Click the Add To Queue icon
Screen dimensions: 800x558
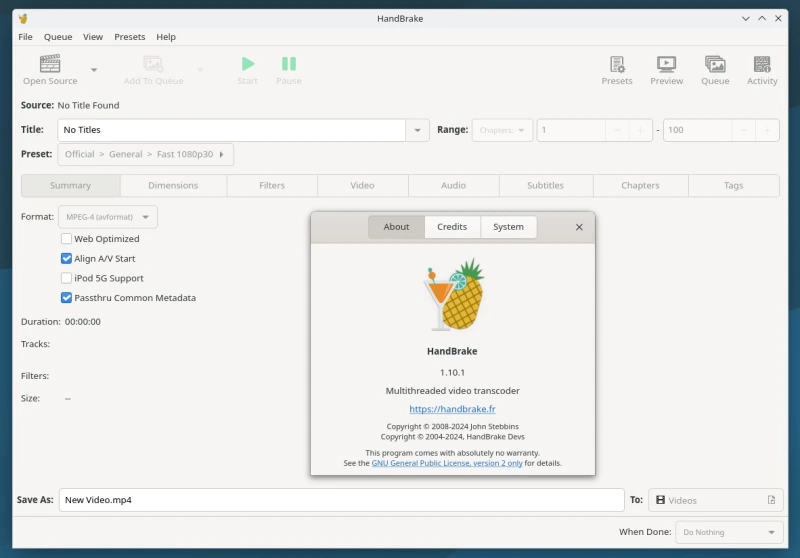(153, 64)
